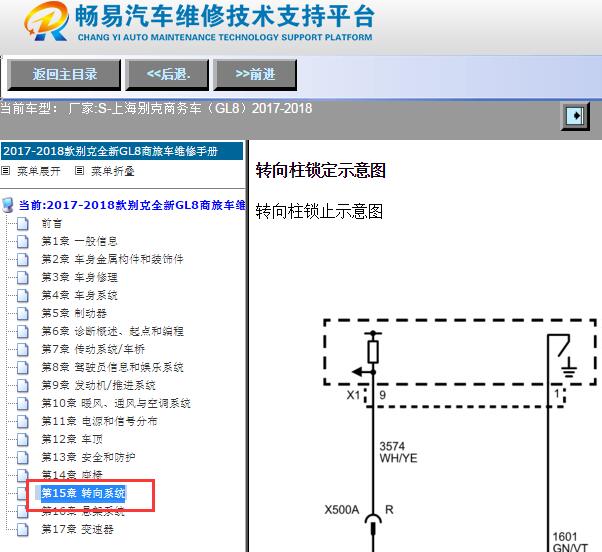The height and width of the screenshot is (552, 602).
Task: Click the heading 转向柱锁定示意图
Action: click(321, 170)
